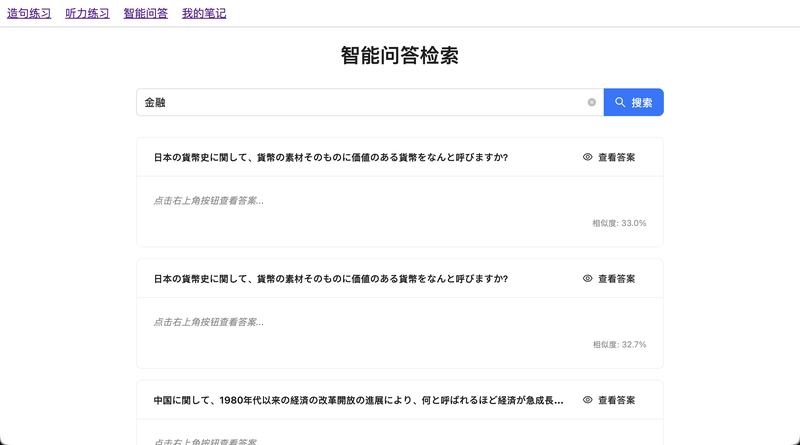This screenshot has height=445, width=800.
Task: Open the 造句练习 page
Action: (29, 14)
